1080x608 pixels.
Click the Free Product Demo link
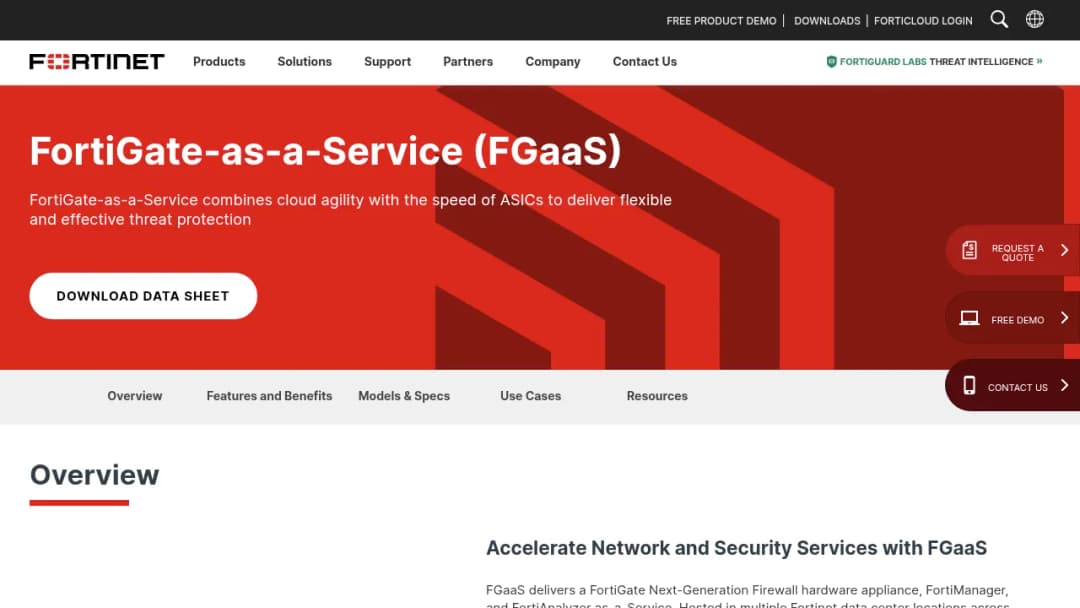(721, 21)
